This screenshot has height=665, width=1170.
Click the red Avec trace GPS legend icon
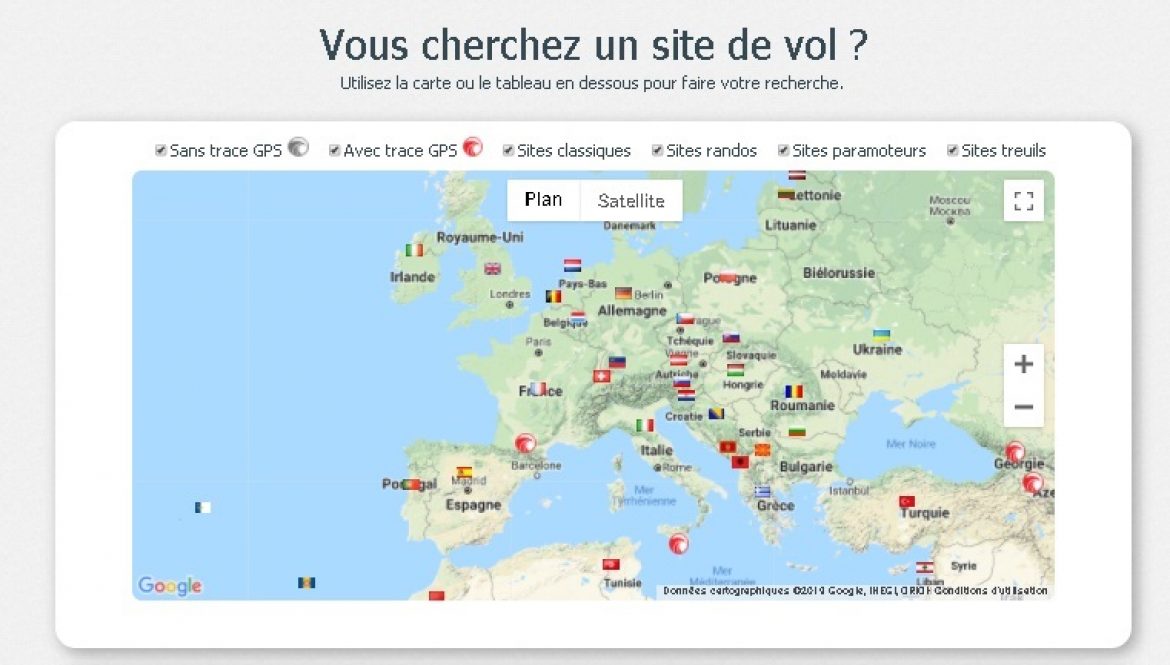(x=473, y=147)
